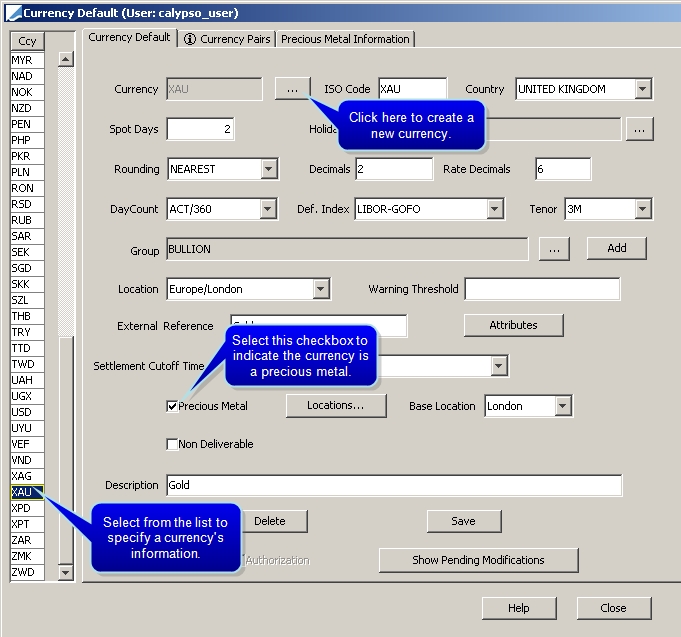This screenshot has height=637, width=681.
Task: Select XAU in the currency list
Action: [x=27, y=492]
